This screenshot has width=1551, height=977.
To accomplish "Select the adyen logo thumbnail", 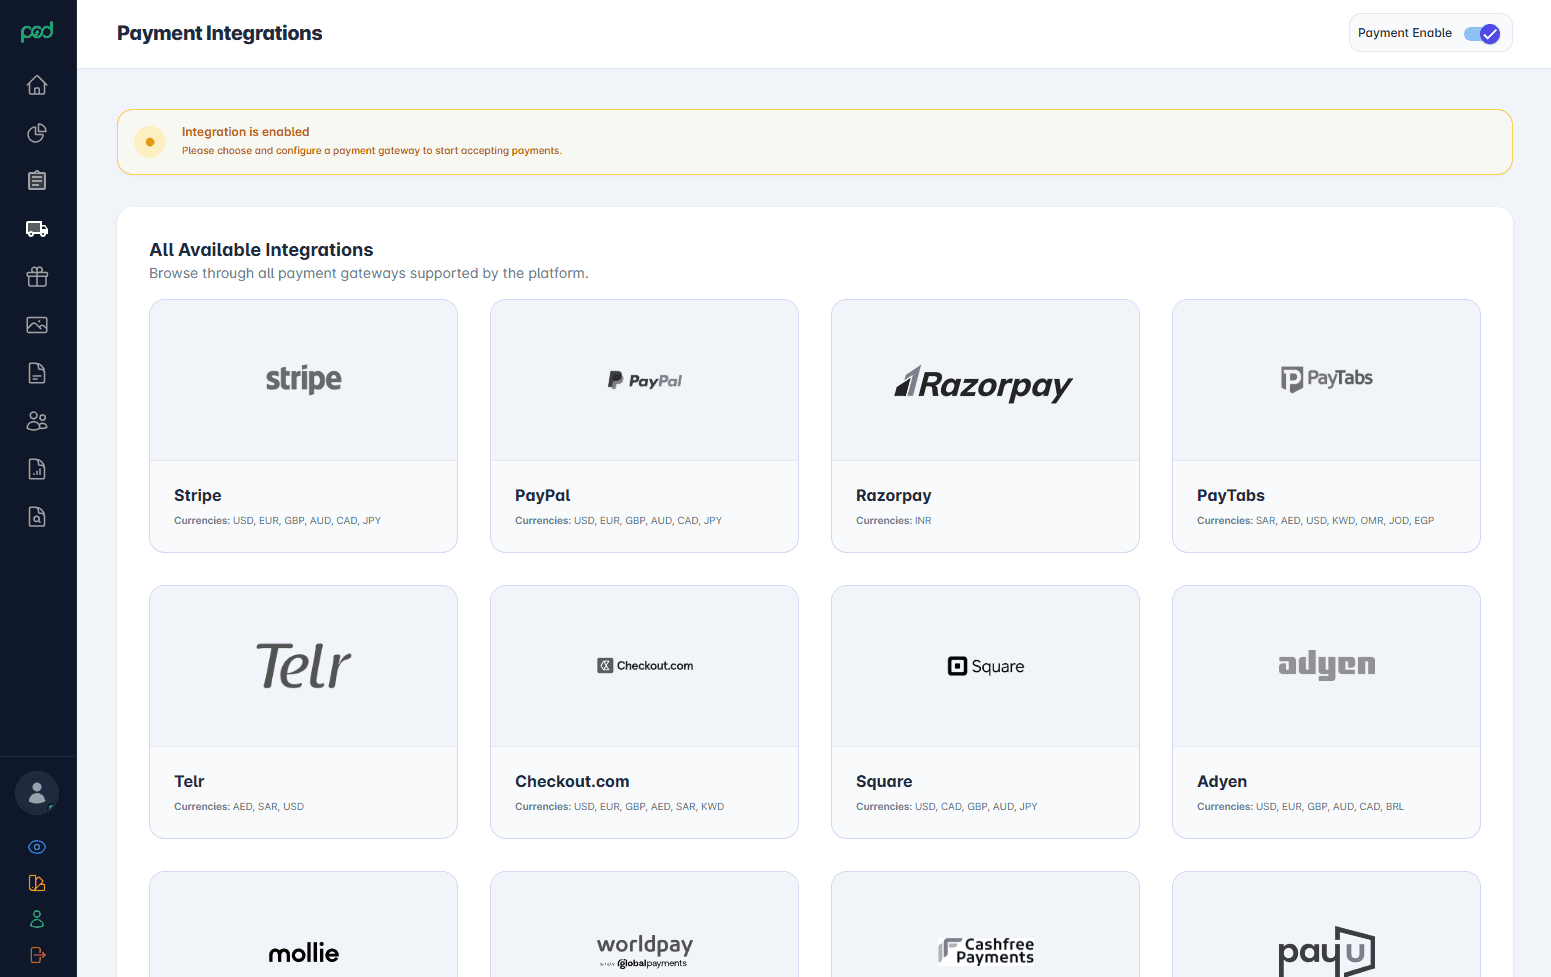I will (x=1326, y=666).
